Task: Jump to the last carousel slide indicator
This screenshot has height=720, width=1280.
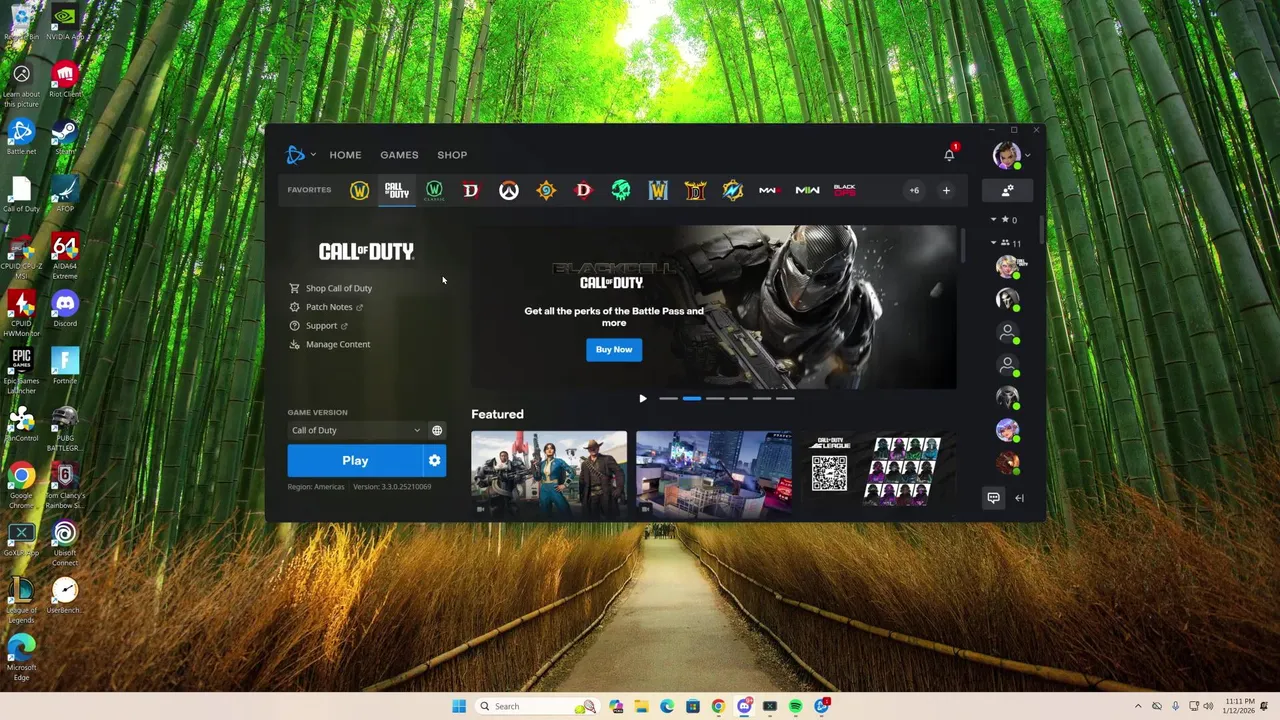Action: click(x=785, y=399)
